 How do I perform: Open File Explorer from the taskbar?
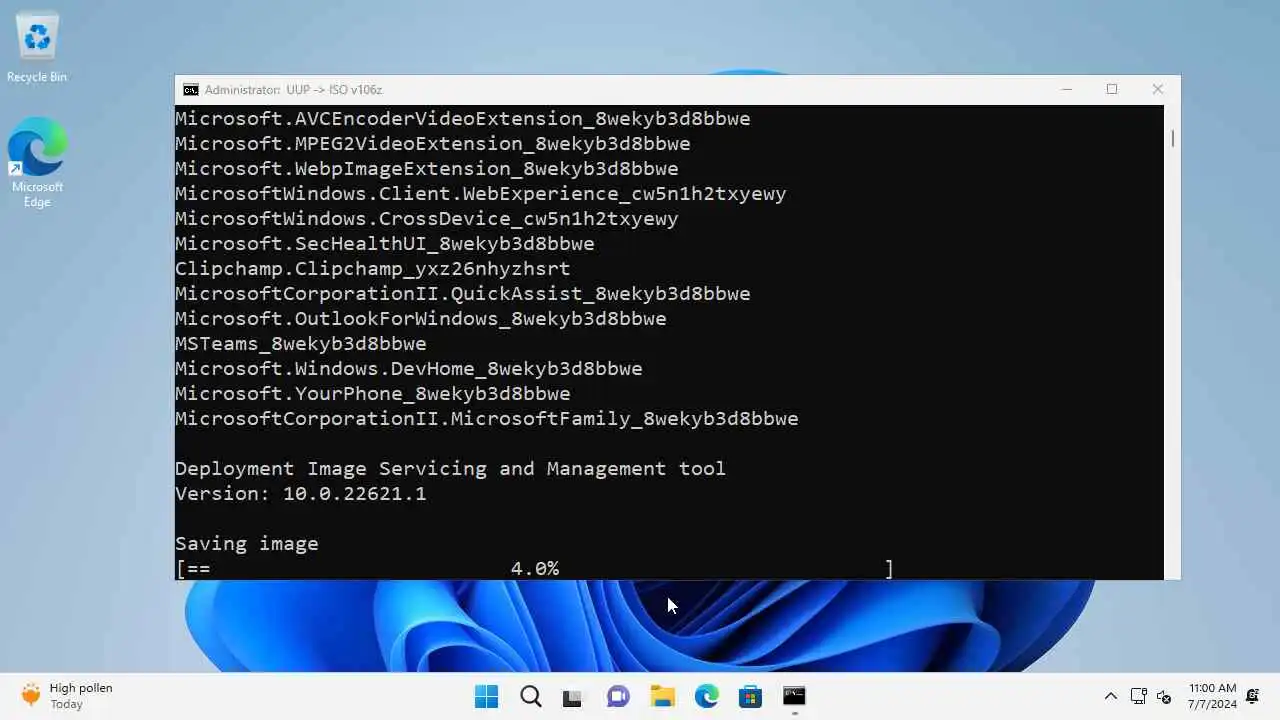662,696
